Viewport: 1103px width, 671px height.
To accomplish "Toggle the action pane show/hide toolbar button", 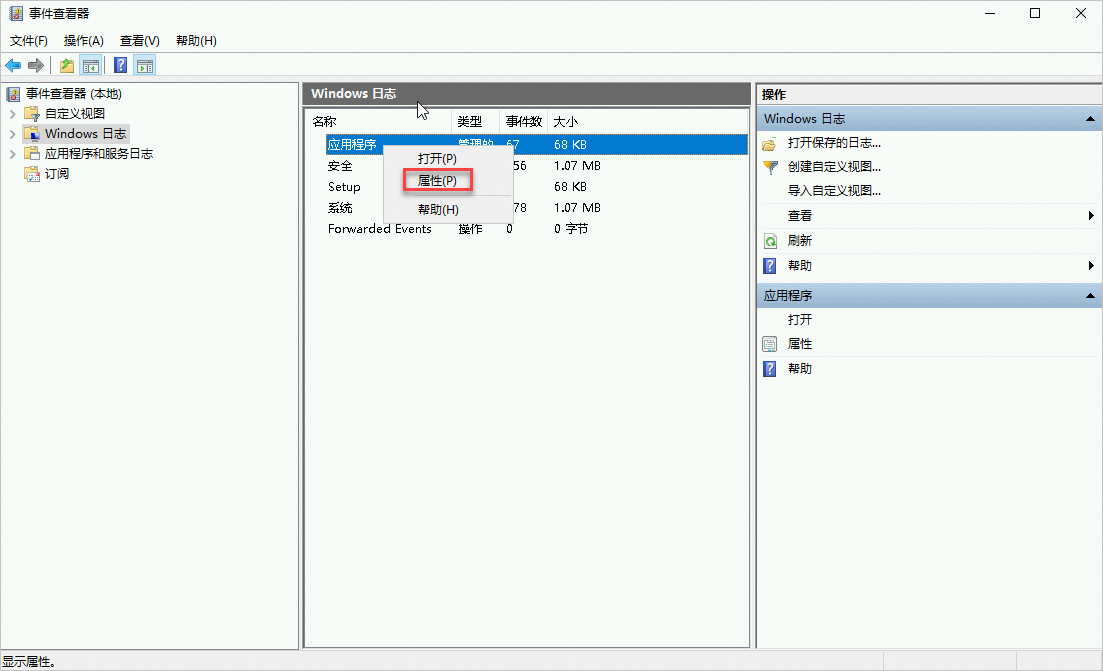I will (145, 66).
